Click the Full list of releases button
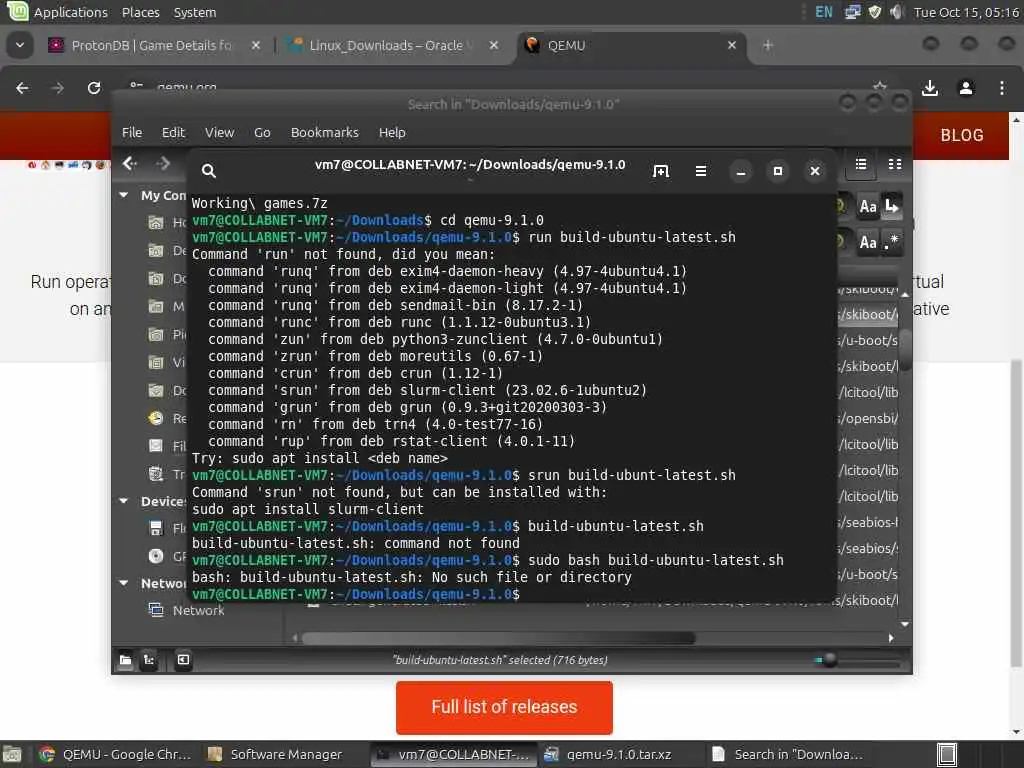 (504, 707)
